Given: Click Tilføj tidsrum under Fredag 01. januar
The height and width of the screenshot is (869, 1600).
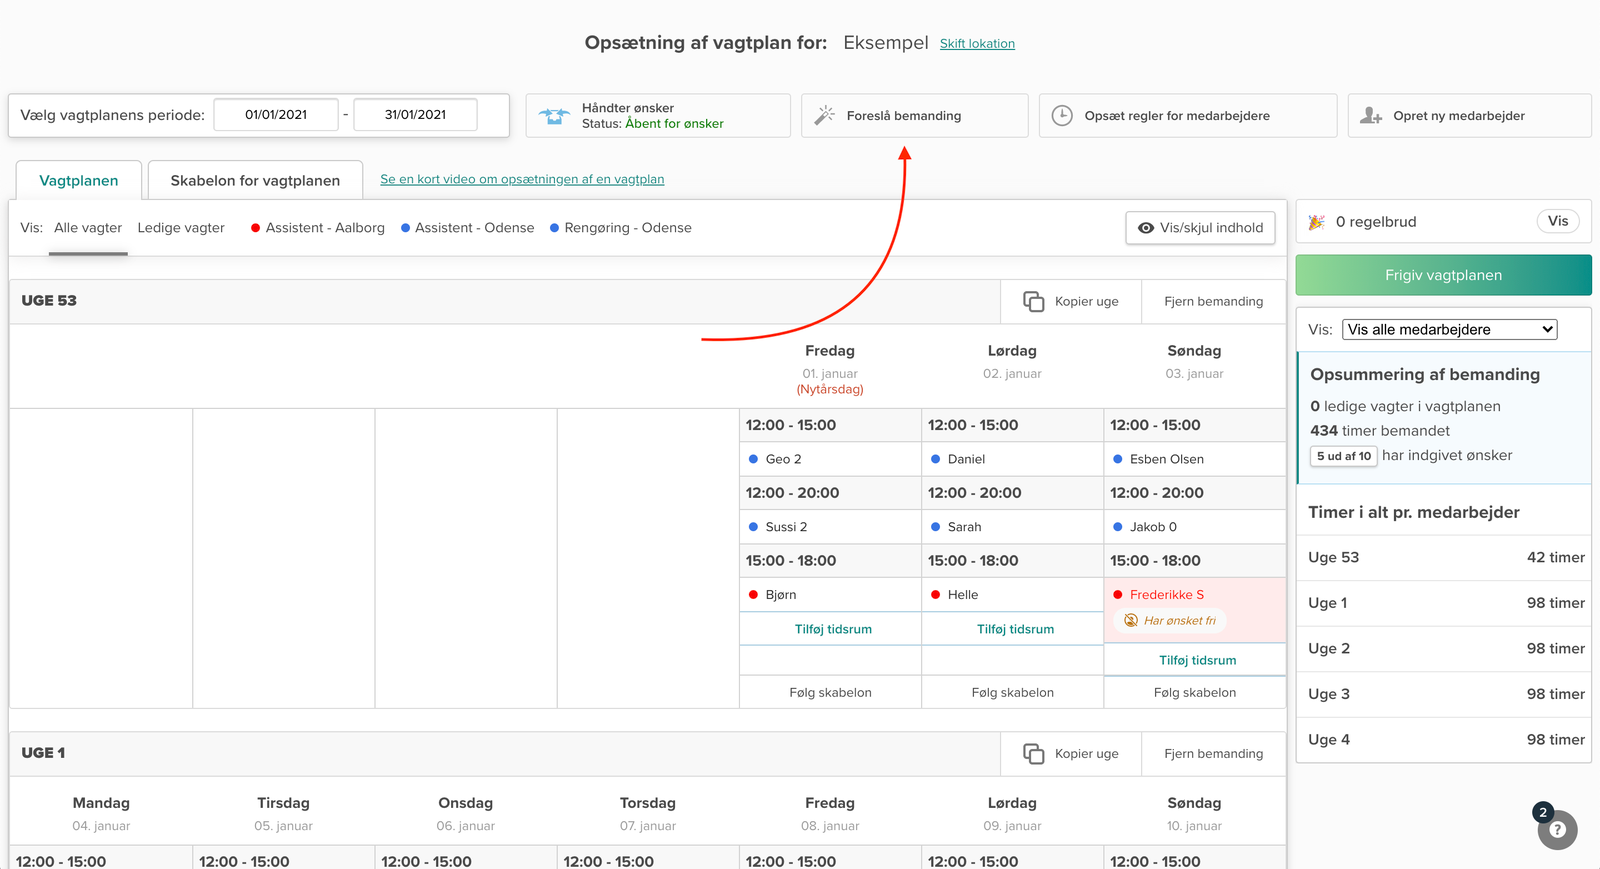Looking at the screenshot, I should (x=833, y=629).
